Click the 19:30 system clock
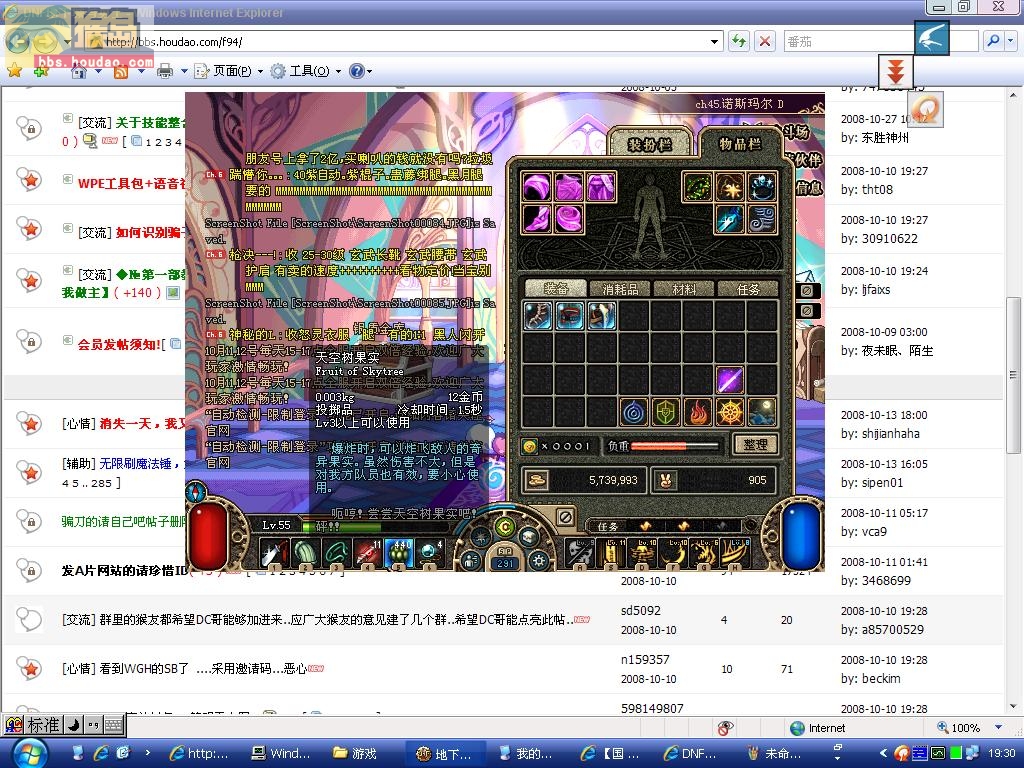Screen dimensions: 1024x768 click(1001, 753)
